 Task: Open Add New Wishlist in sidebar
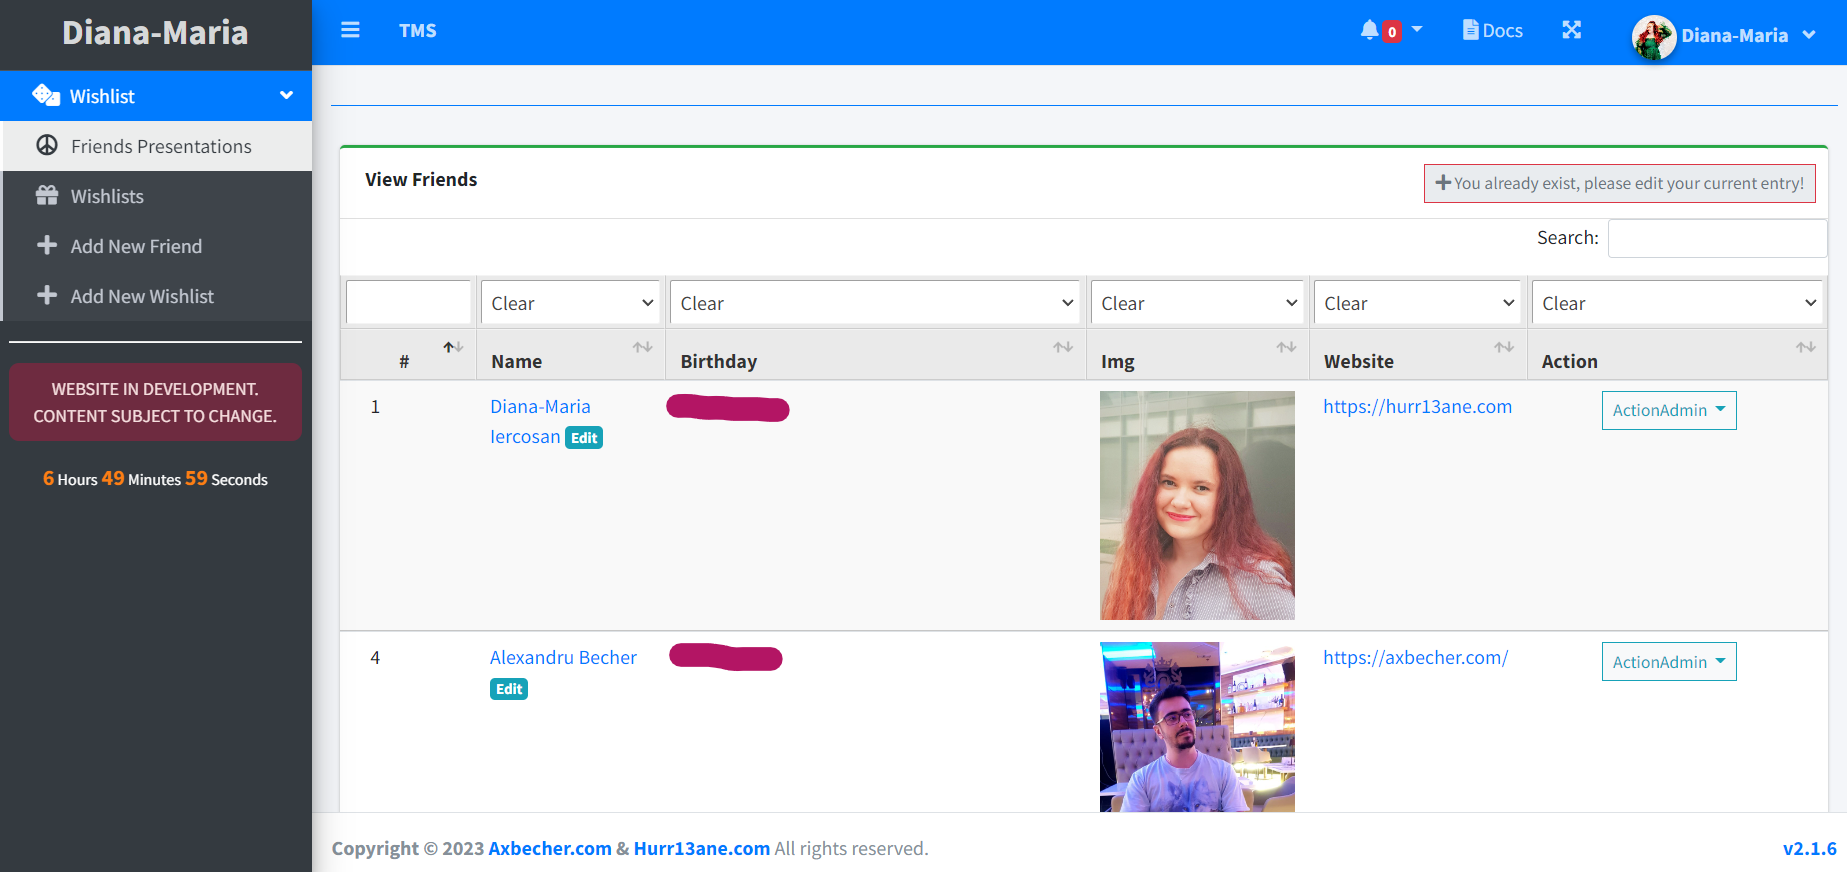(x=142, y=296)
